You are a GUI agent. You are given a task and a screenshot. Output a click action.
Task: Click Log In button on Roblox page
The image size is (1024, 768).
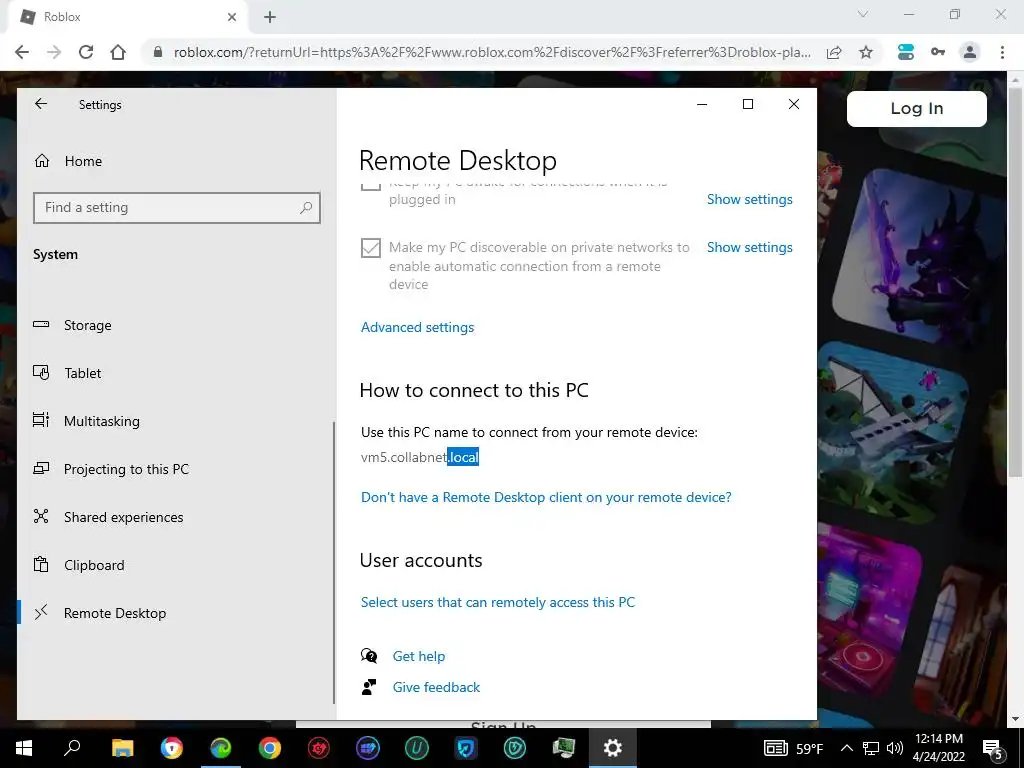click(916, 108)
